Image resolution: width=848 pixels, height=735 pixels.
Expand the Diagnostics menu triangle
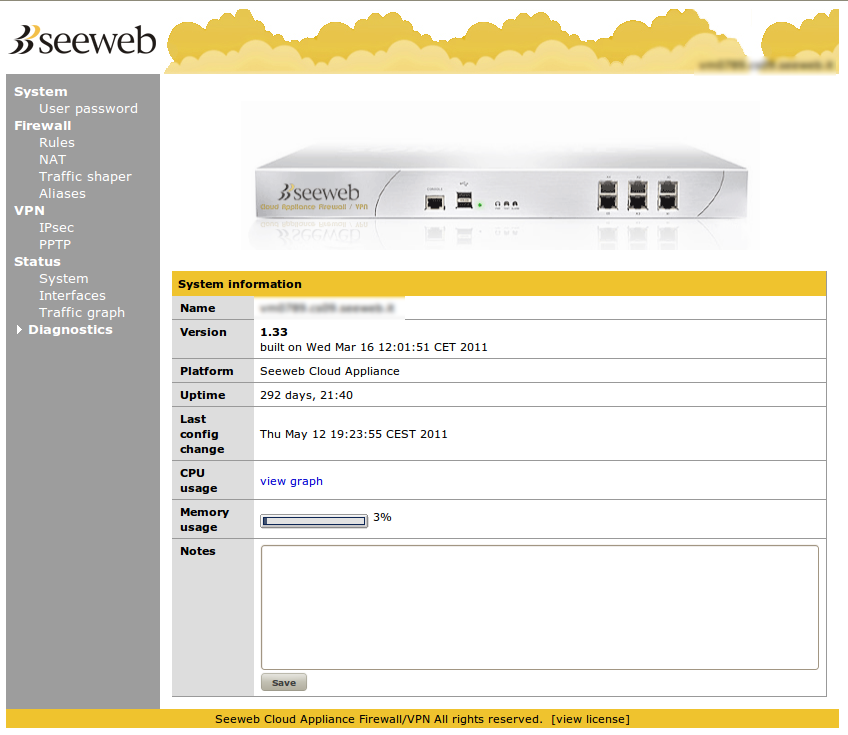pos(19,329)
